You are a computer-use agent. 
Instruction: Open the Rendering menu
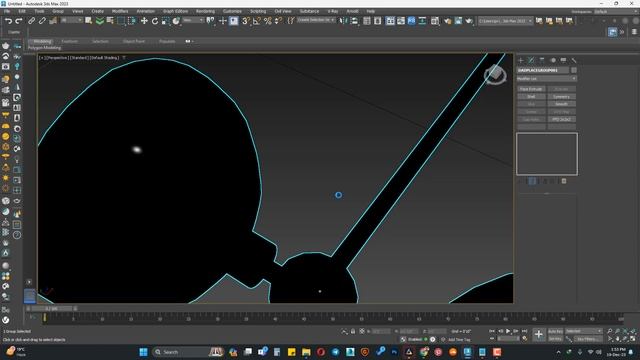tap(205, 11)
